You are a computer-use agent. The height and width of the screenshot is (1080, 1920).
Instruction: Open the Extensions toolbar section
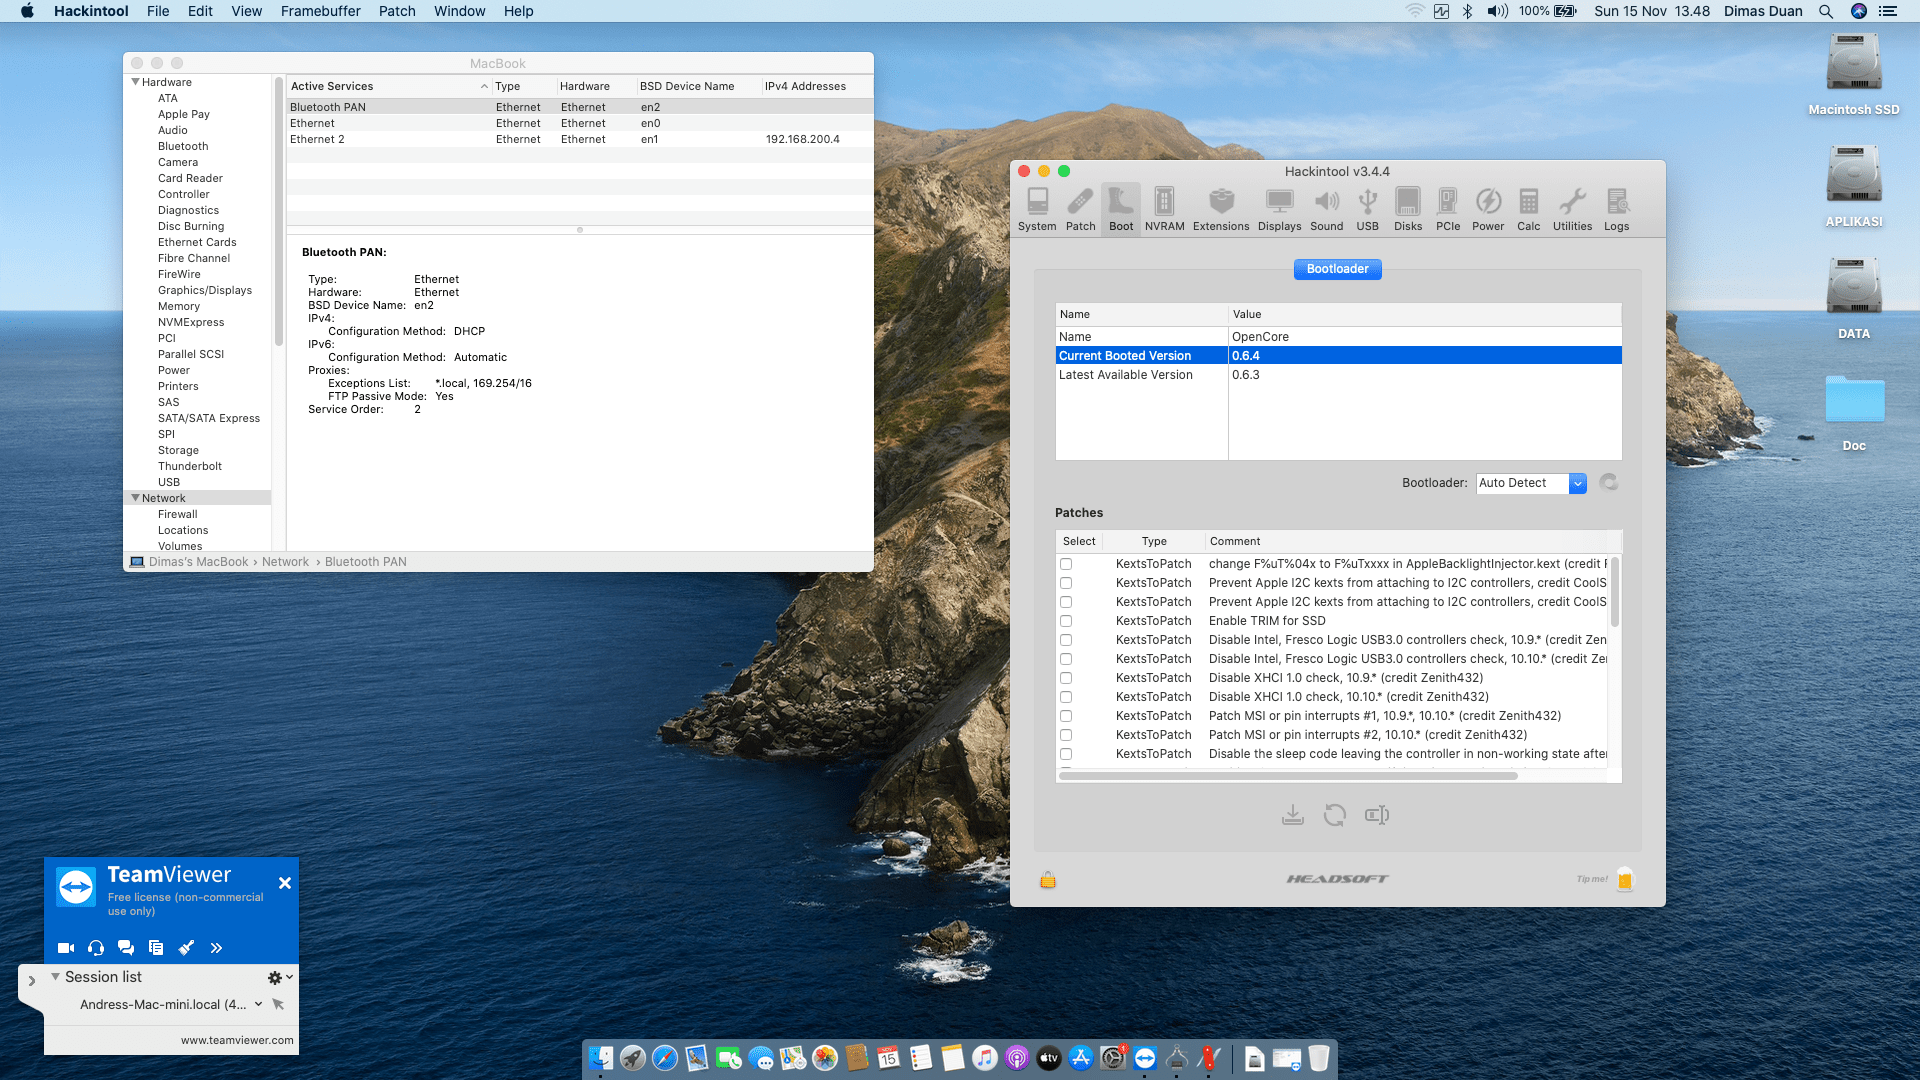click(x=1221, y=210)
